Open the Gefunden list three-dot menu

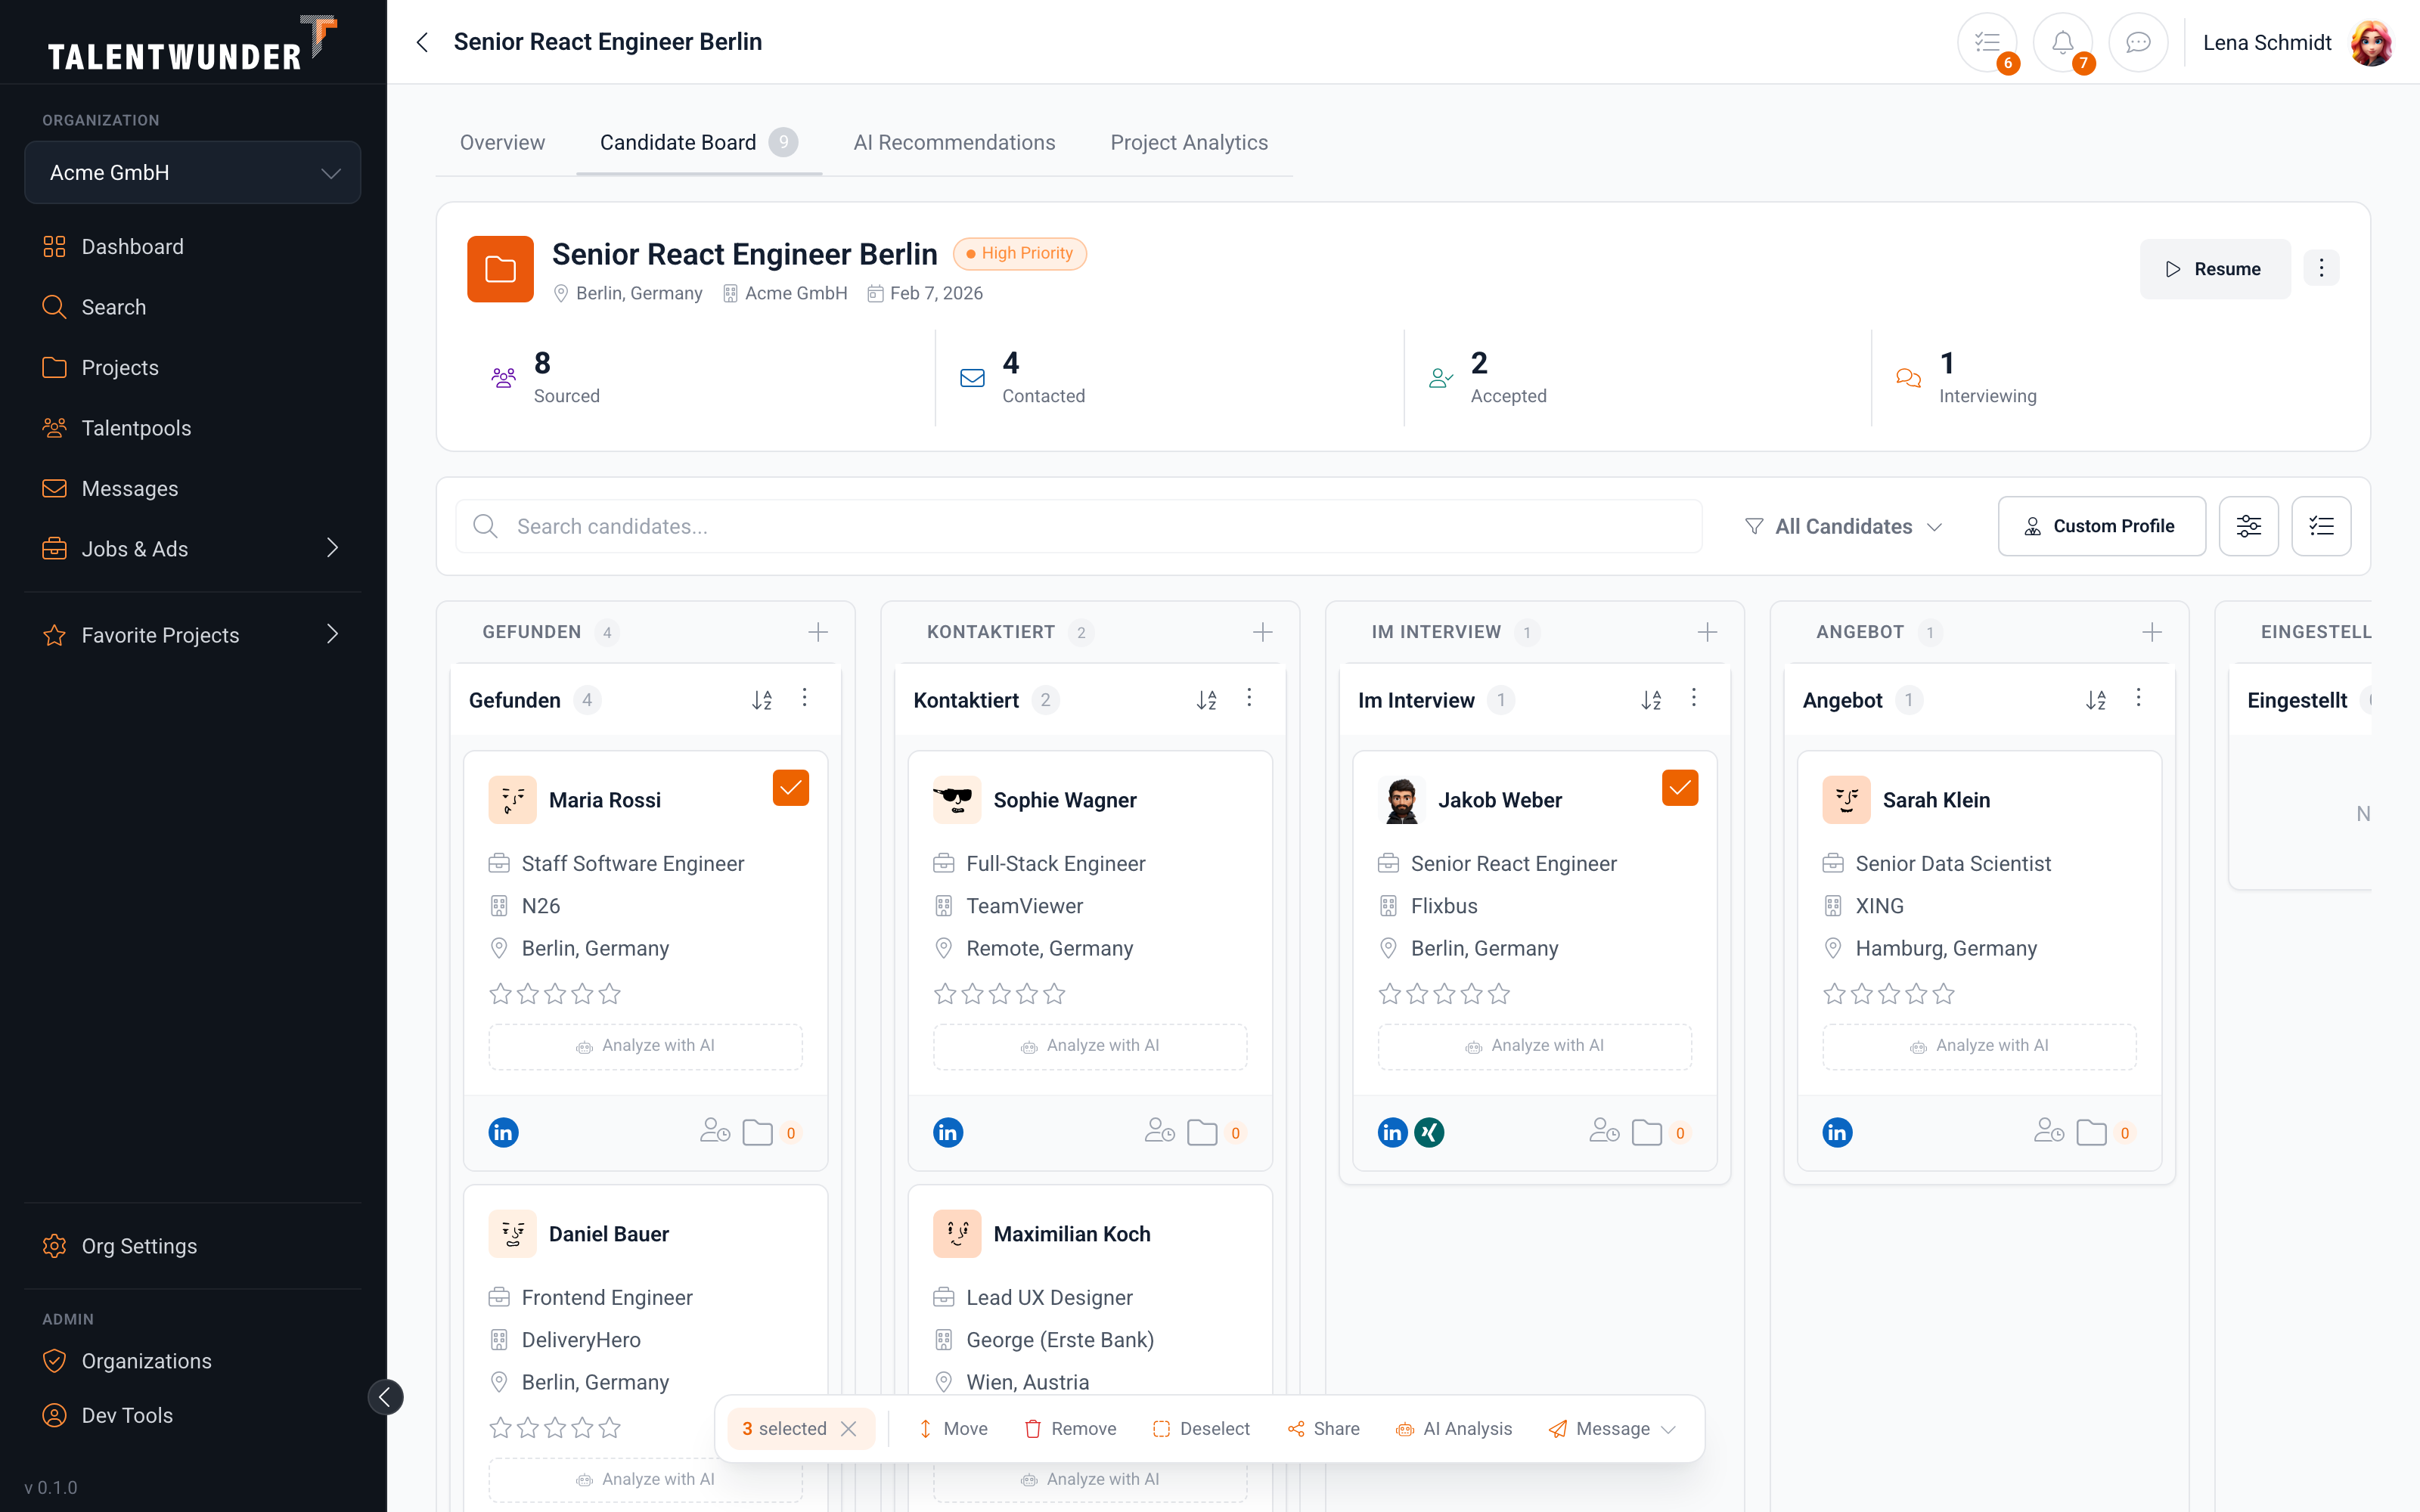click(805, 698)
